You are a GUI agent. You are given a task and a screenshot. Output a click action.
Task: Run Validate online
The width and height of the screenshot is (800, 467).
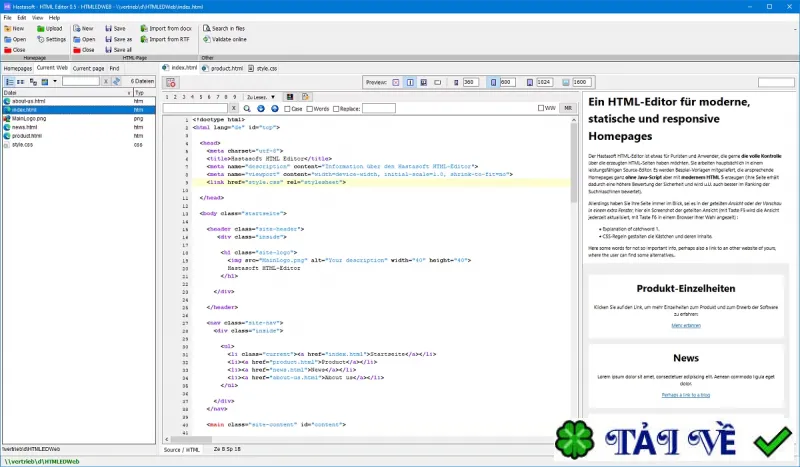pyautogui.click(x=224, y=39)
